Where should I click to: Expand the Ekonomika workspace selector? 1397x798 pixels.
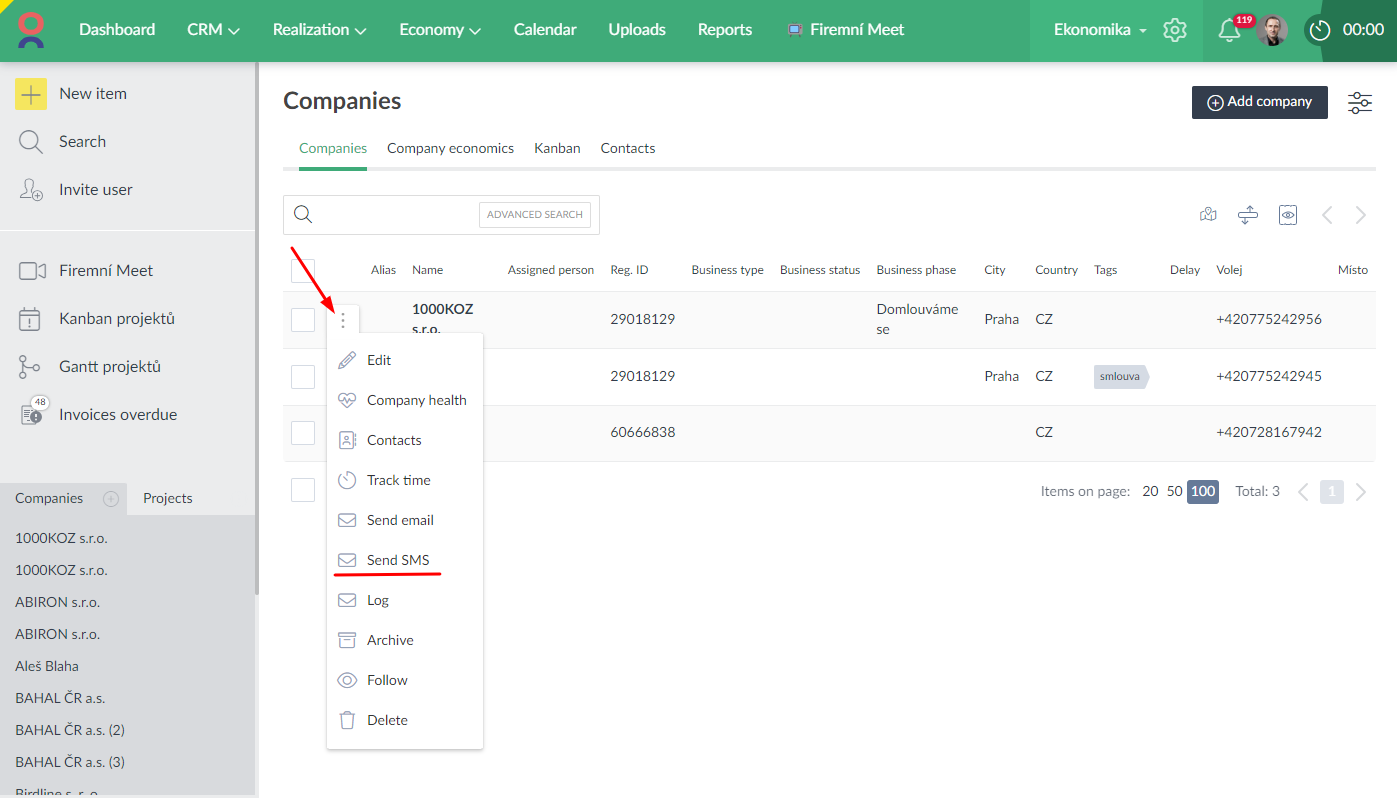1100,30
